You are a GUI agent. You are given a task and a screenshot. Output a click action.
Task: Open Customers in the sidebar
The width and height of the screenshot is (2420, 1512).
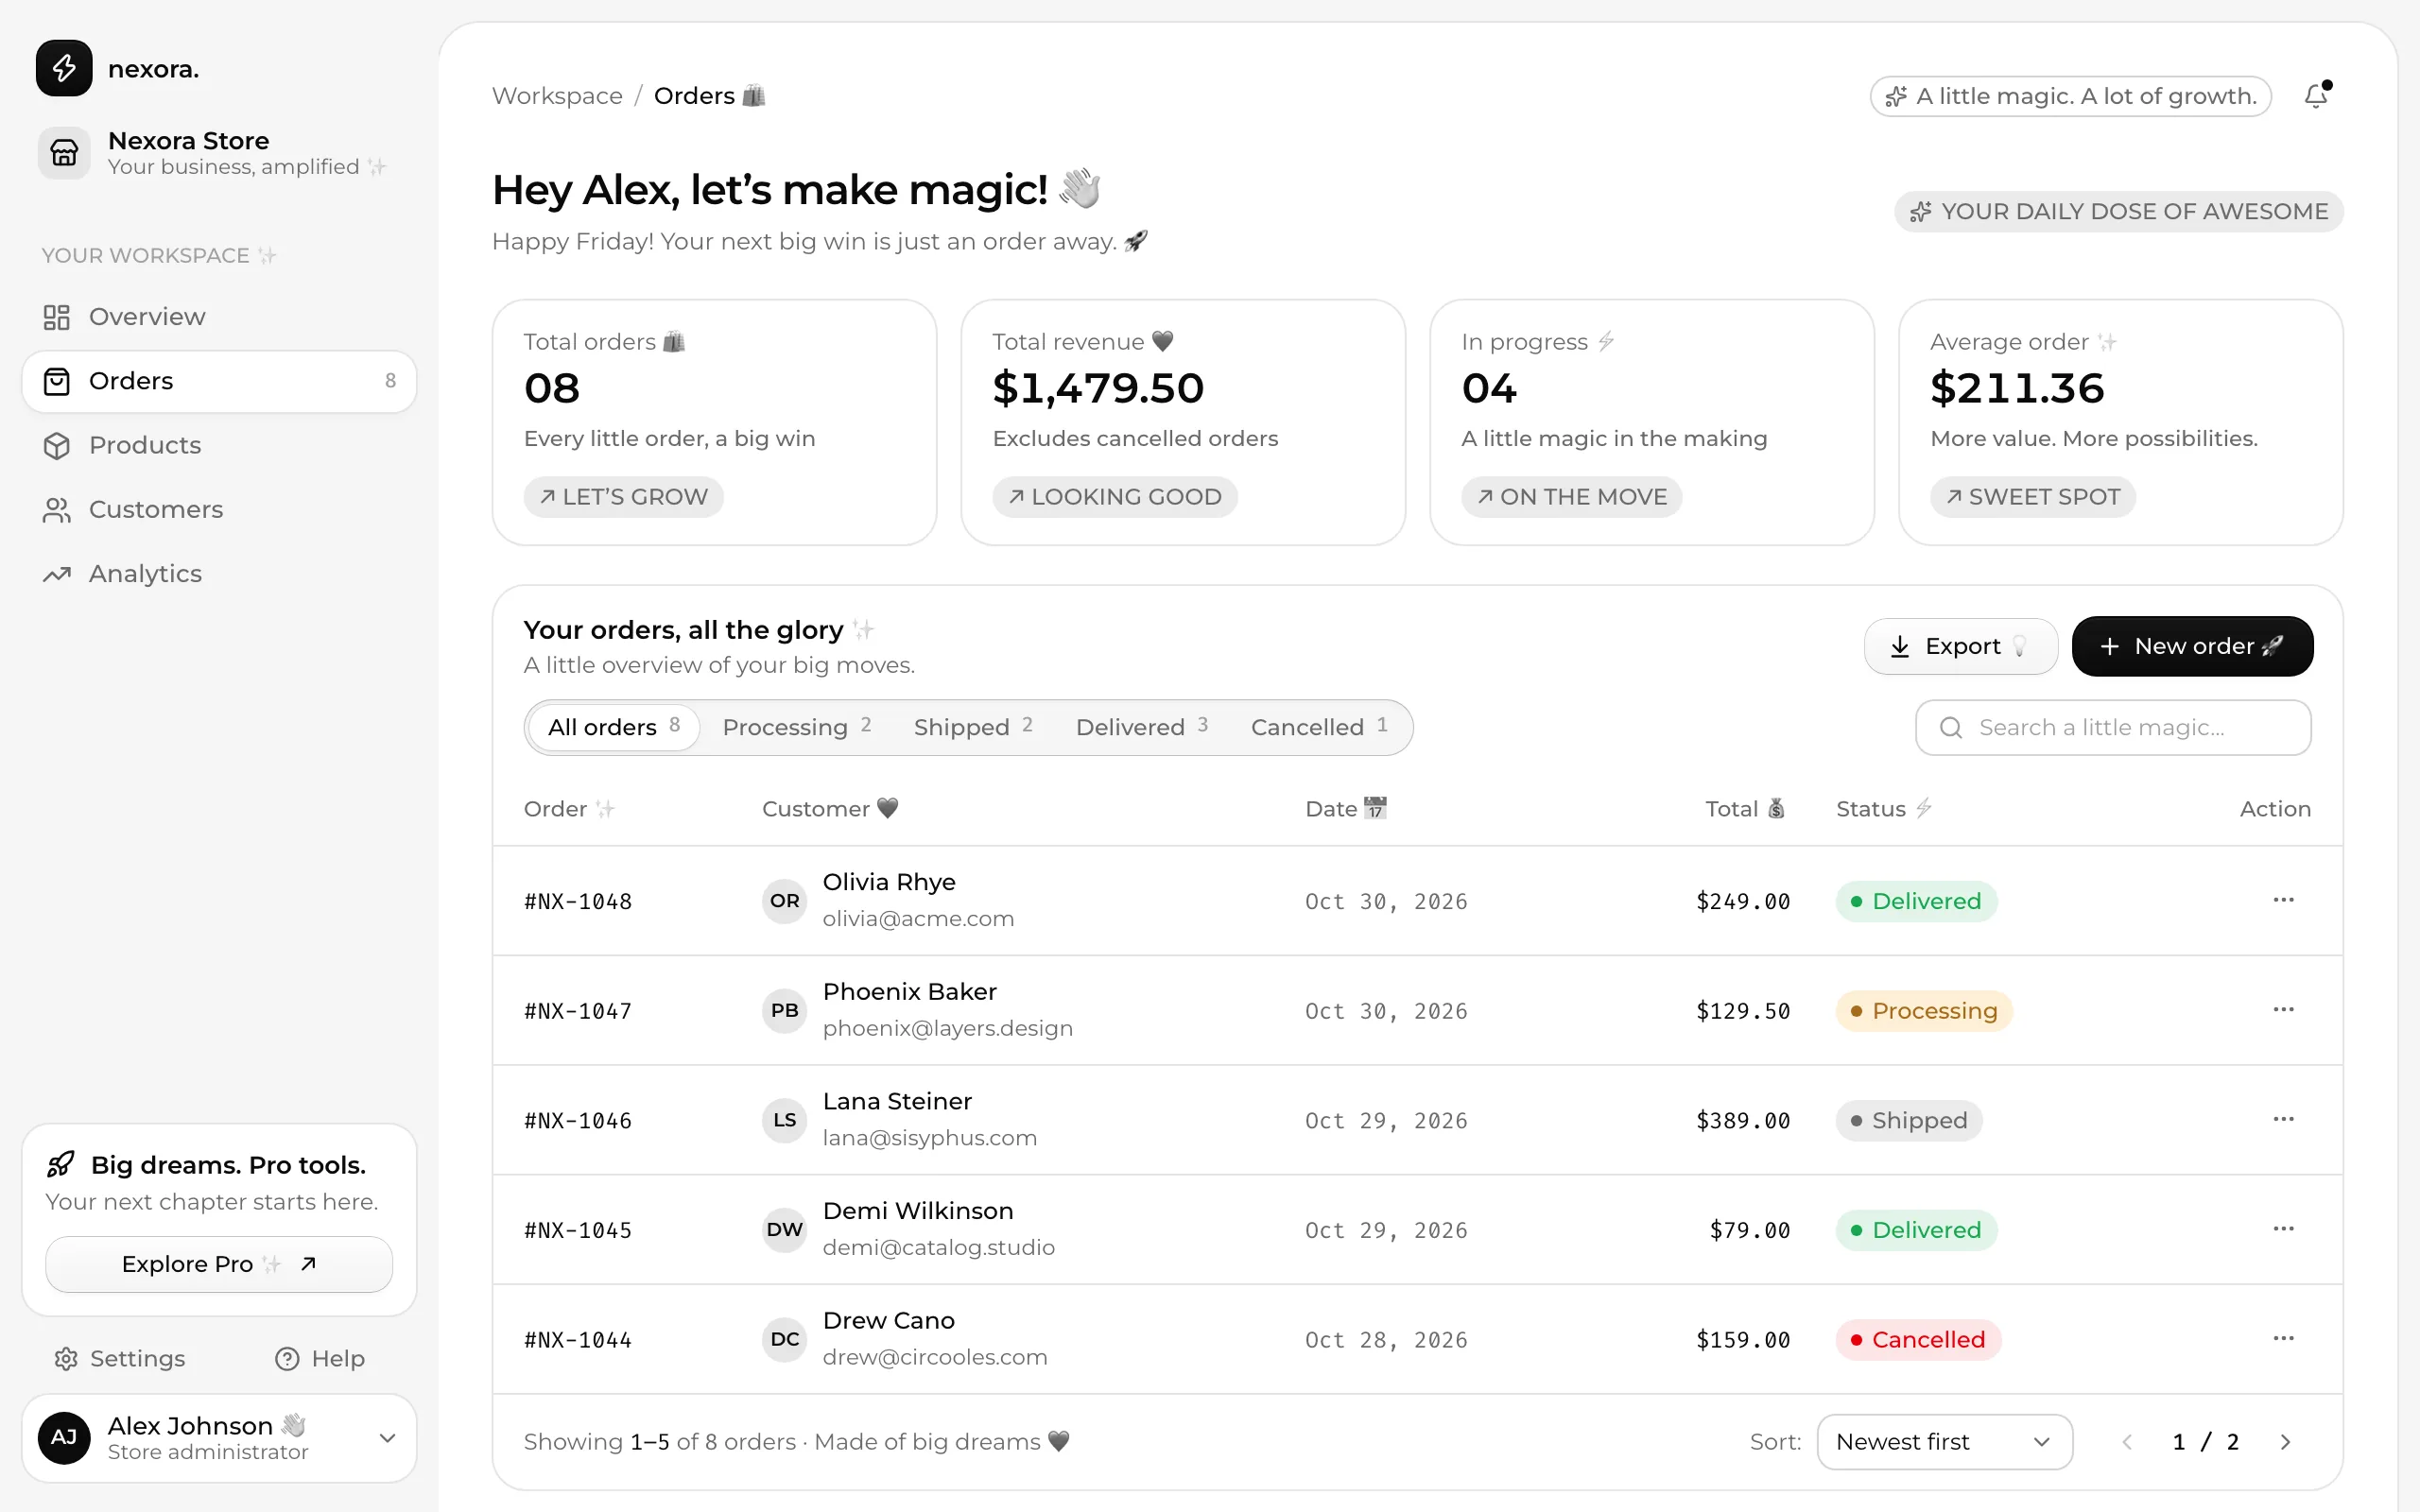[x=219, y=510]
